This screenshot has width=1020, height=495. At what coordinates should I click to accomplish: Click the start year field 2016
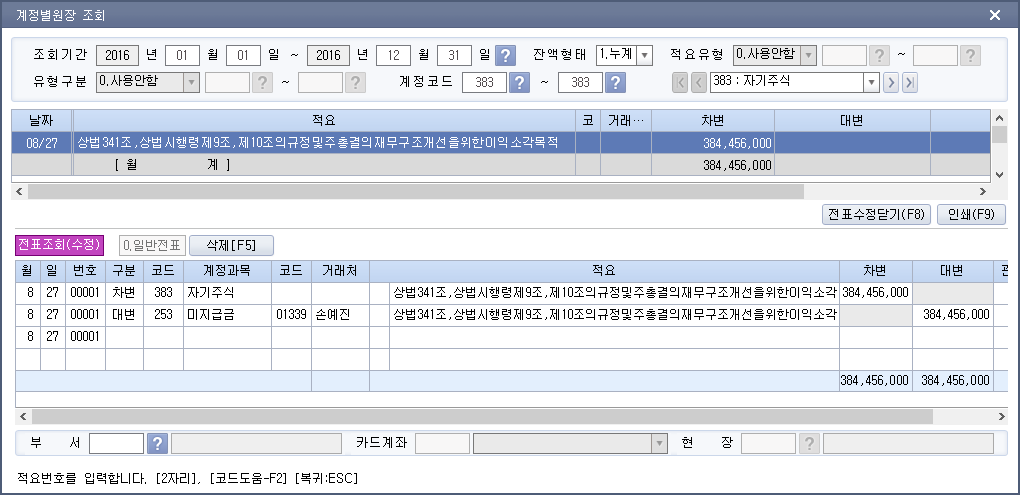118,55
